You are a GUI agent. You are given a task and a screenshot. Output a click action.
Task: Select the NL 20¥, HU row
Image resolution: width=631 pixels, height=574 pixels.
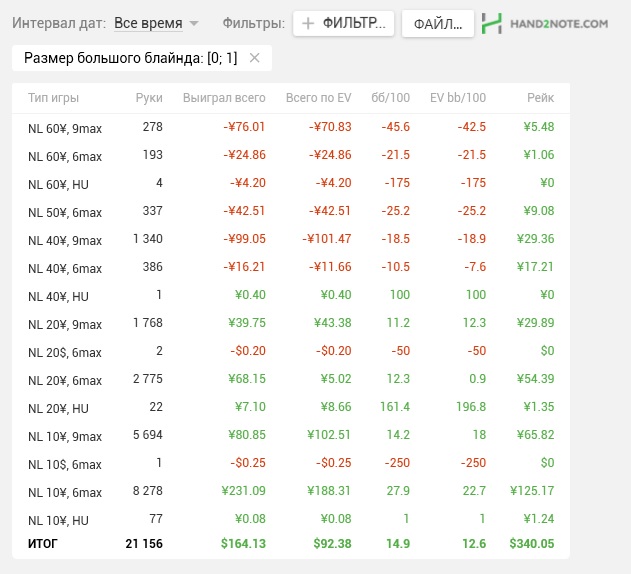(59, 408)
